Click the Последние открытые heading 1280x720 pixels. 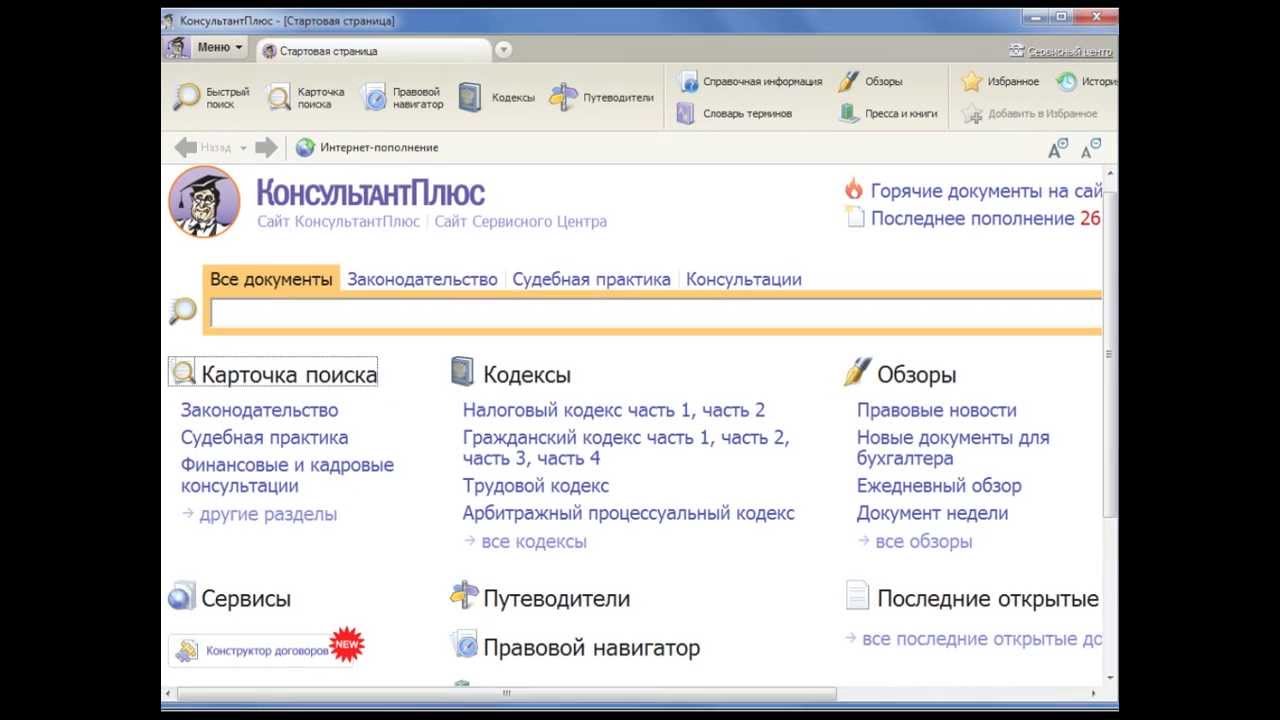click(988, 599)
